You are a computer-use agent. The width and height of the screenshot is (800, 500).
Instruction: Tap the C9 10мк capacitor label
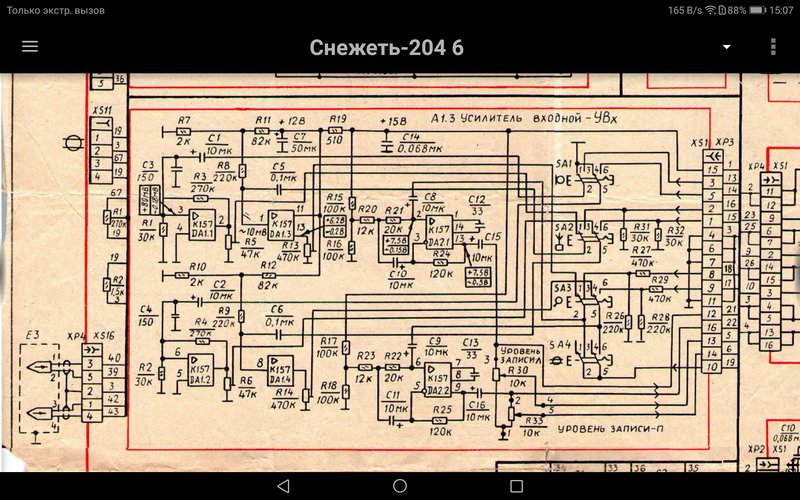(x=435, y=347)
